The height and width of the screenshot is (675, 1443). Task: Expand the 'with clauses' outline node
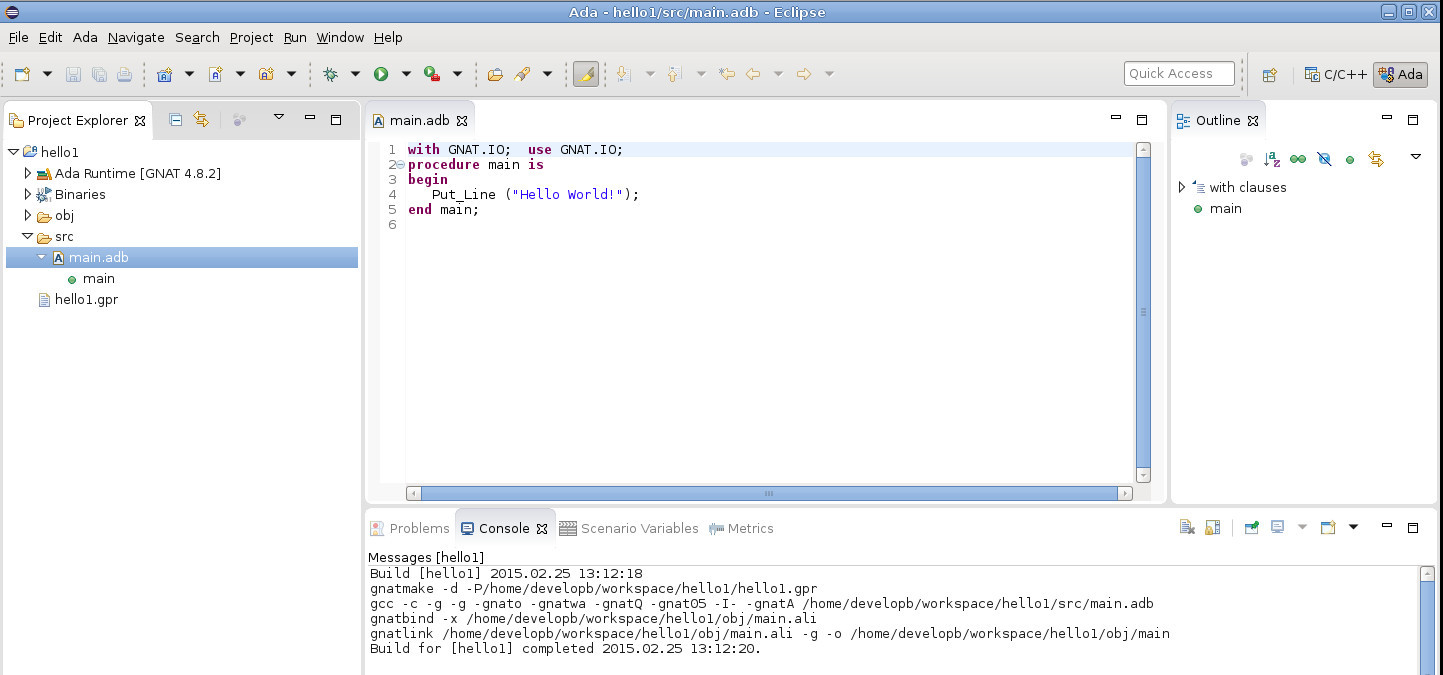pyautogui.click(x=1182, y=187)
